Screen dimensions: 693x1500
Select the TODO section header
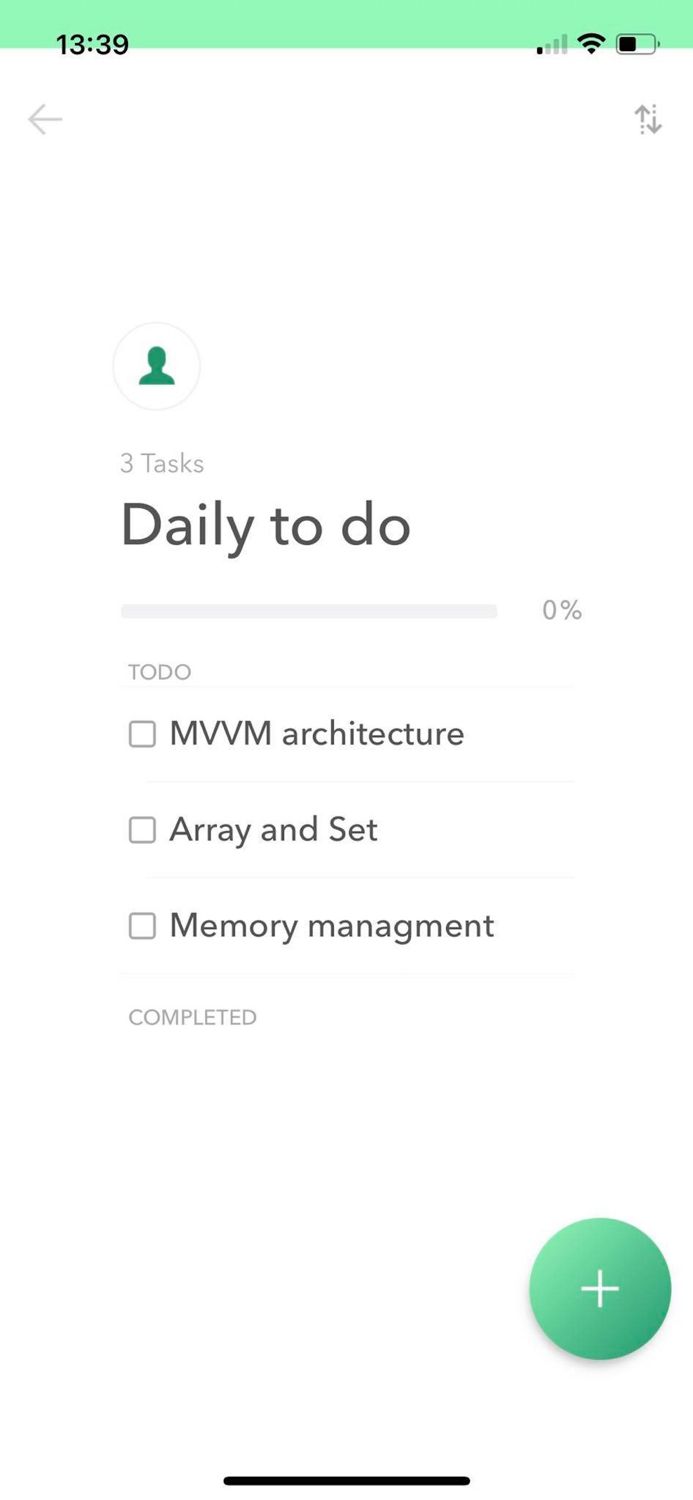coord(159,671)
